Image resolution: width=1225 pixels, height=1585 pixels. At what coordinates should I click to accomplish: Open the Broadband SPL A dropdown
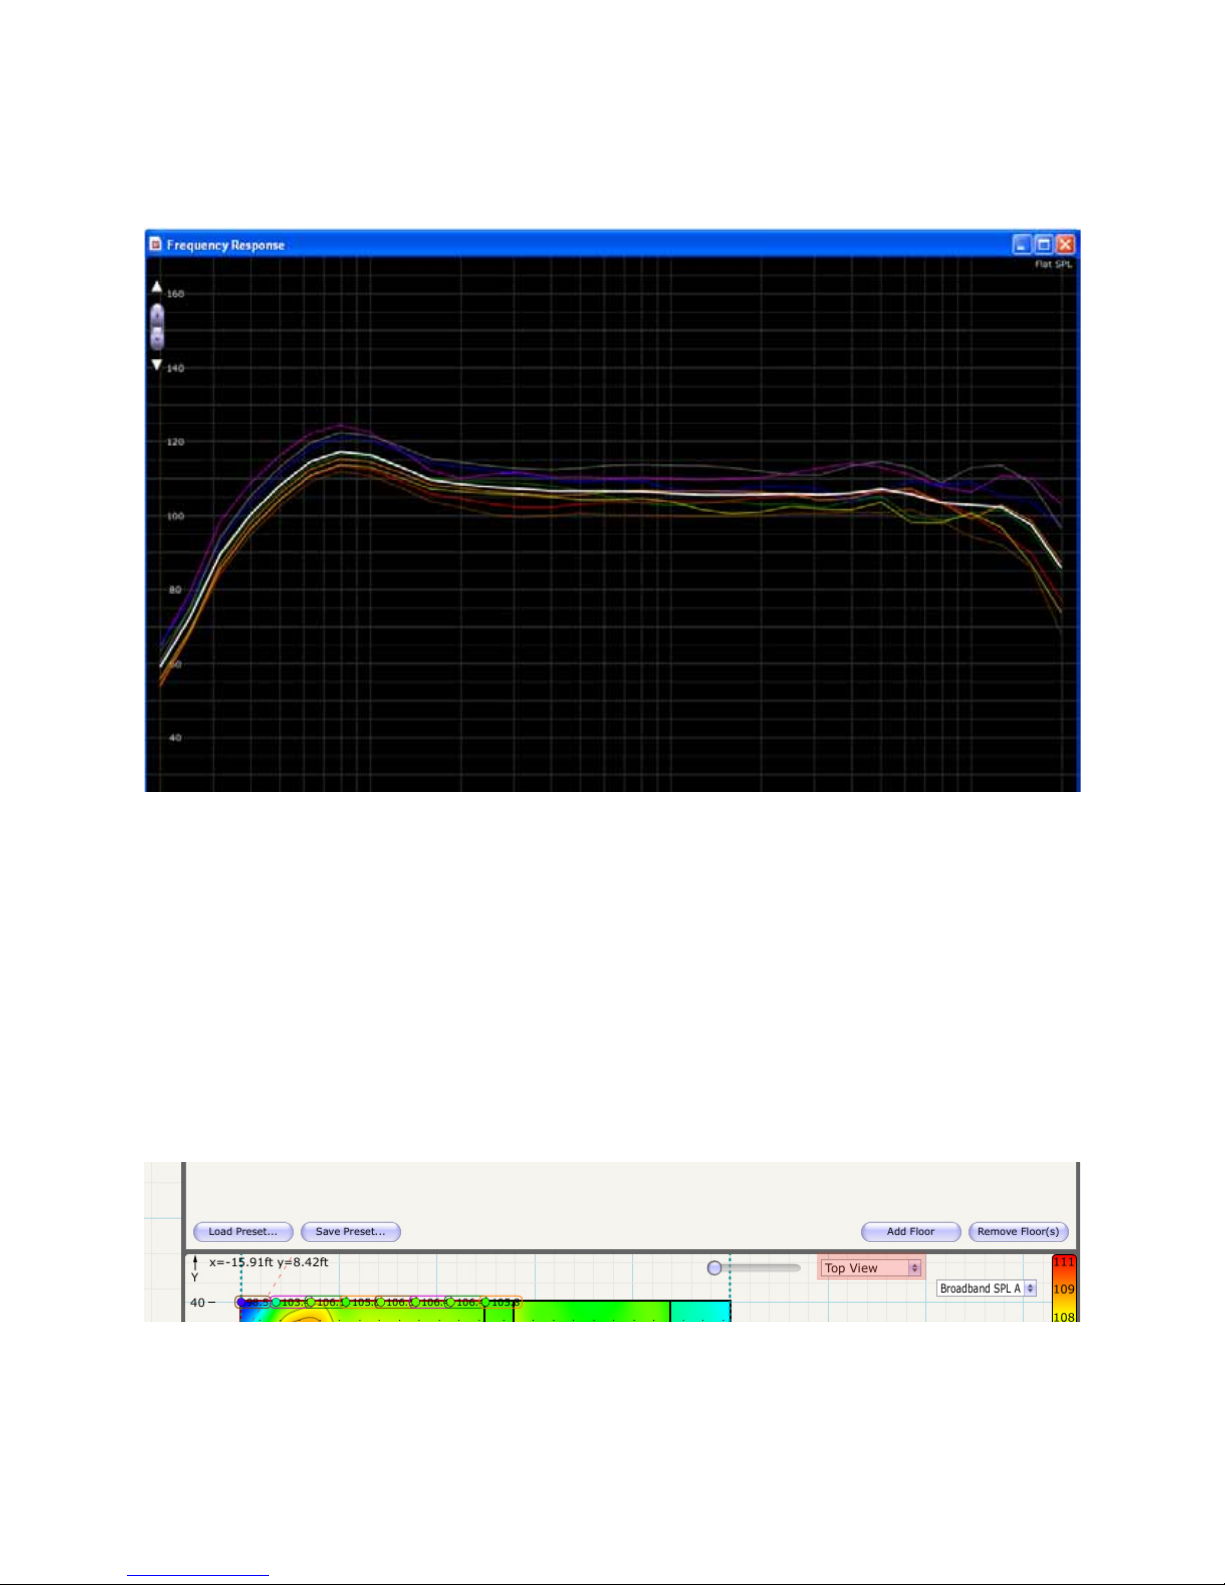click(986, 1288)
